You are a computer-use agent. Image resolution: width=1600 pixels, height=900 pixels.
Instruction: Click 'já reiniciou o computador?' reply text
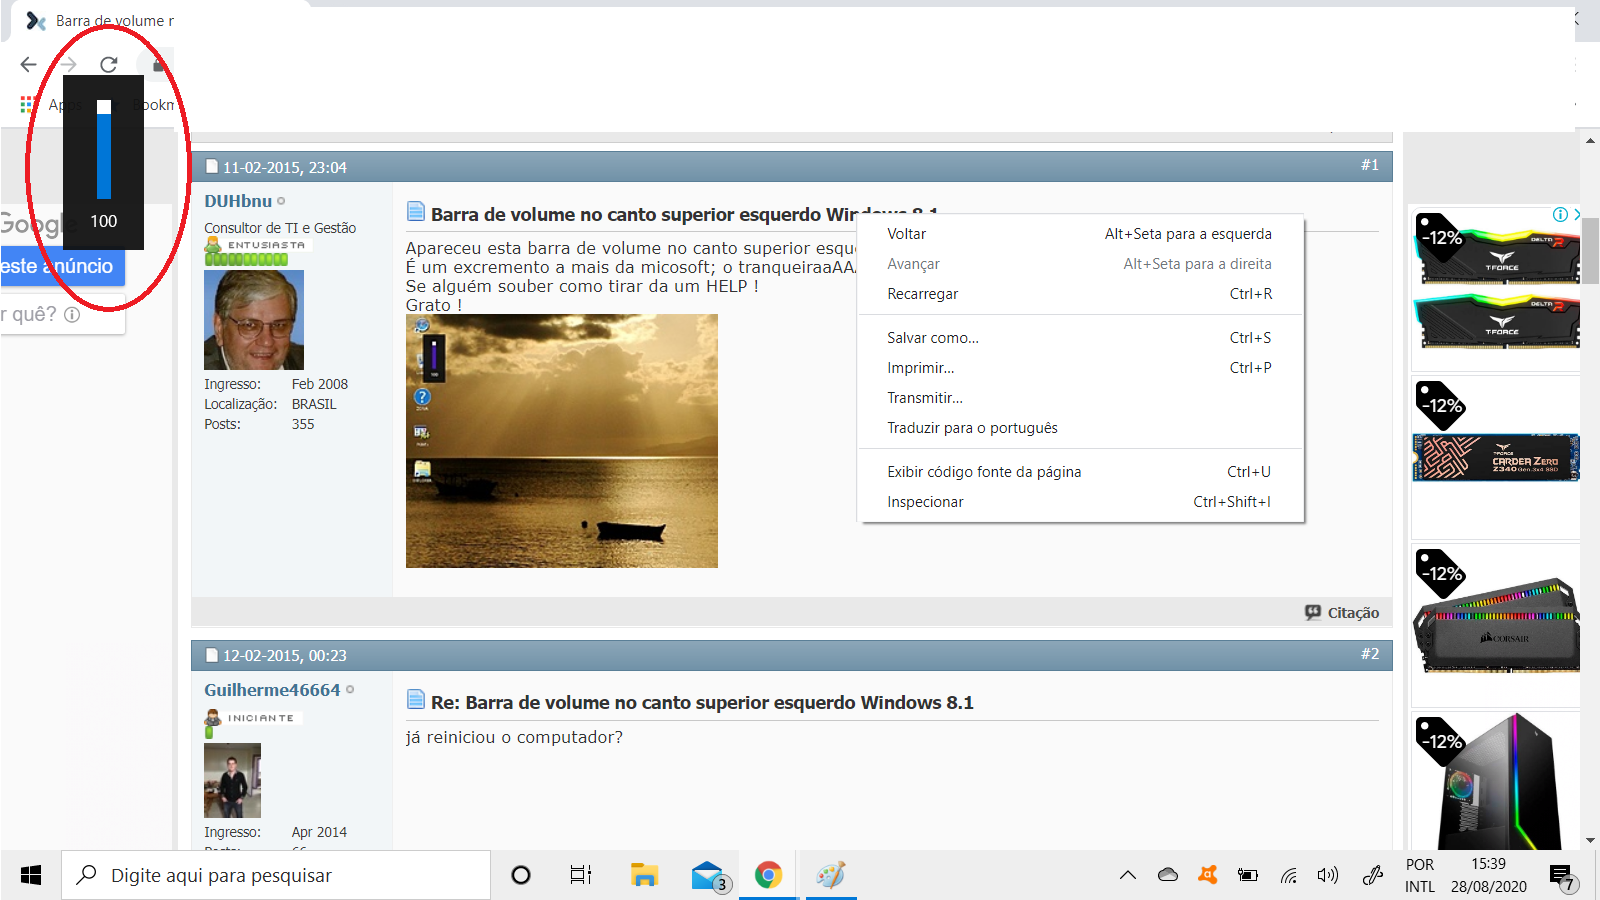(514, 737)
